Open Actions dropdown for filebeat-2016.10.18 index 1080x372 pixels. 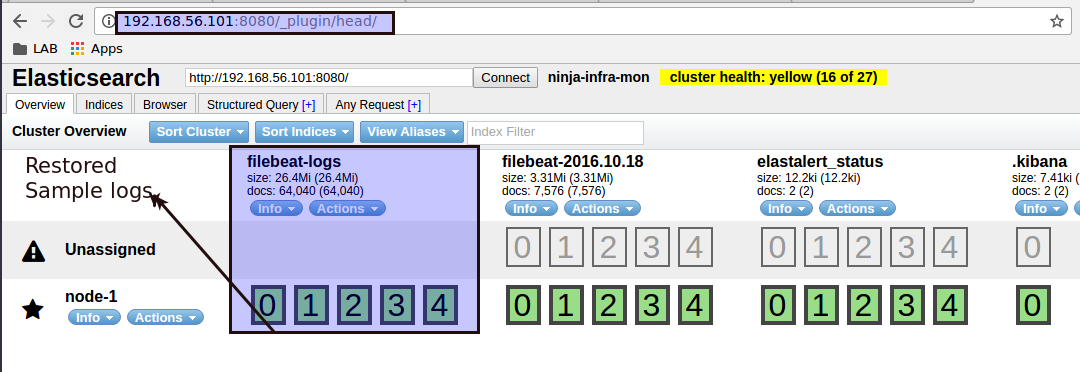(x=602, y=208)
